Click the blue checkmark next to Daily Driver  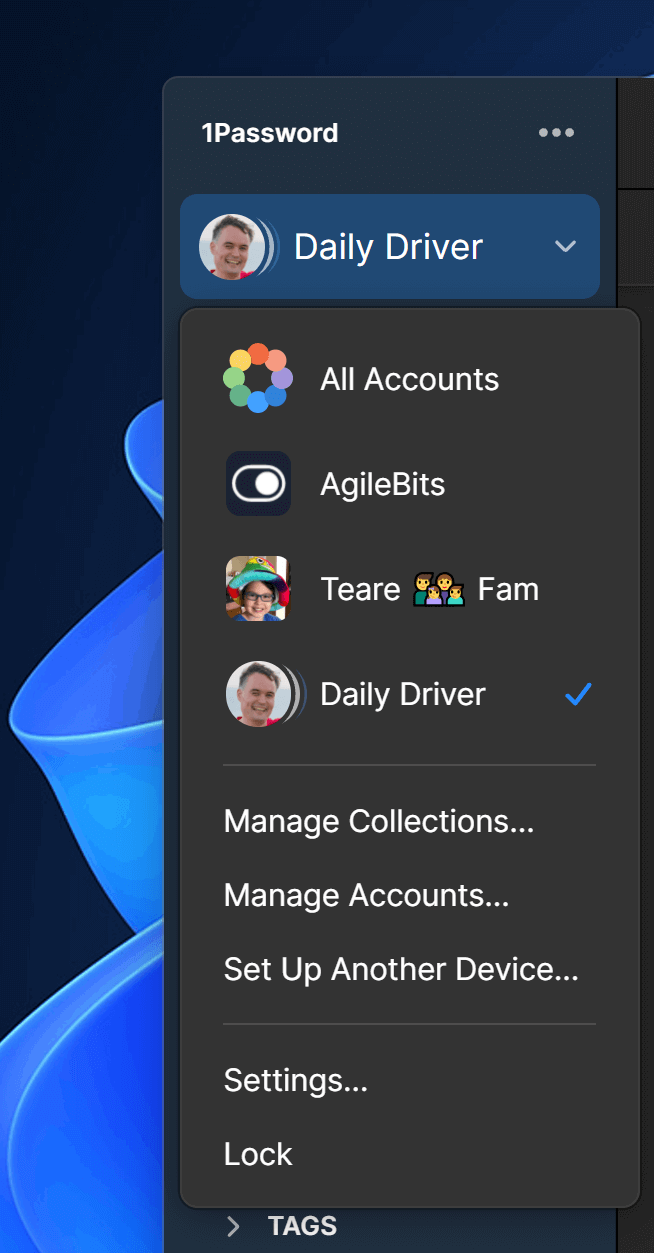(578, 694)
